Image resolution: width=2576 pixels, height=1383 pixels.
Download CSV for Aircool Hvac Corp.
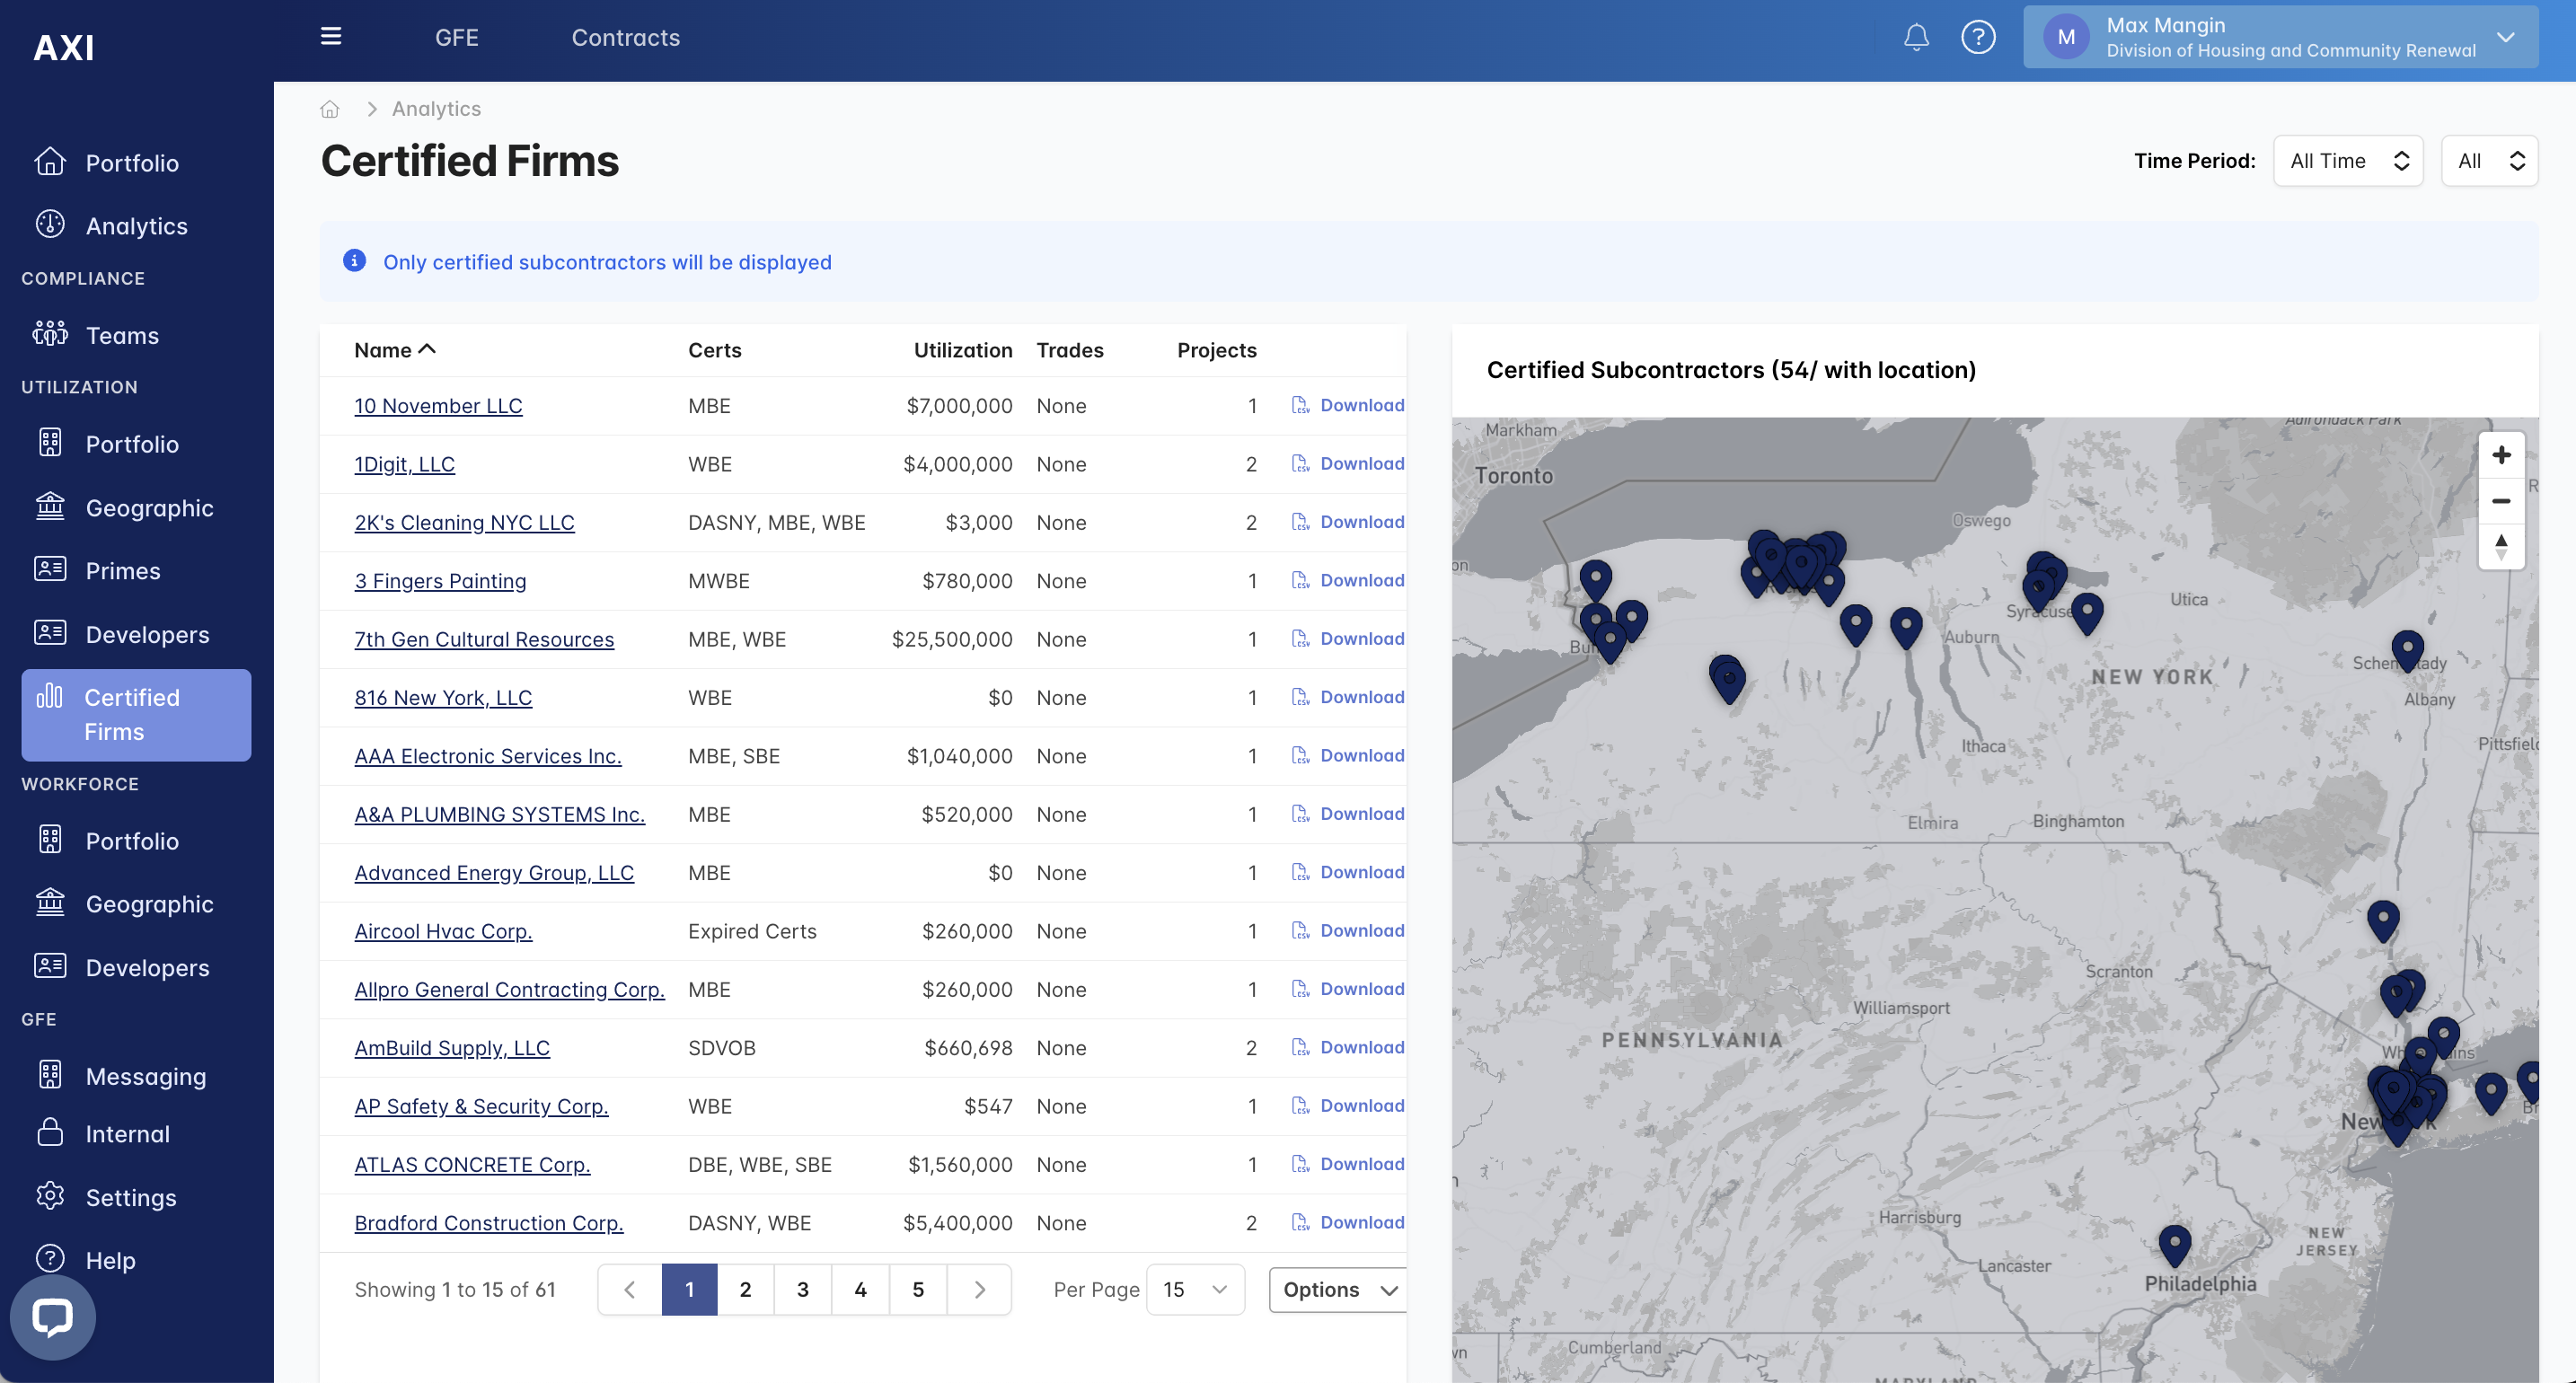1348,930
